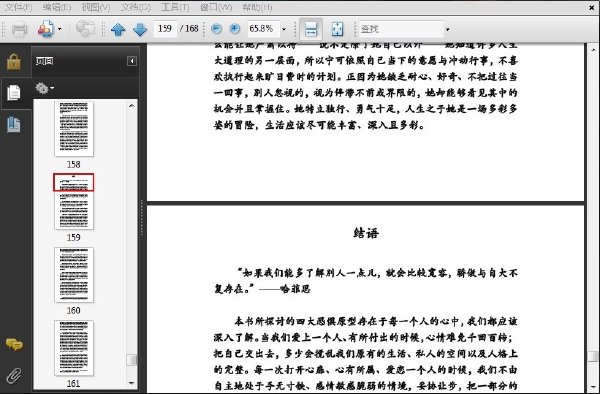Screen dimensions: 600x394
Task: Open the Find options dropdown arrow
Action: [x=447, y=29]
